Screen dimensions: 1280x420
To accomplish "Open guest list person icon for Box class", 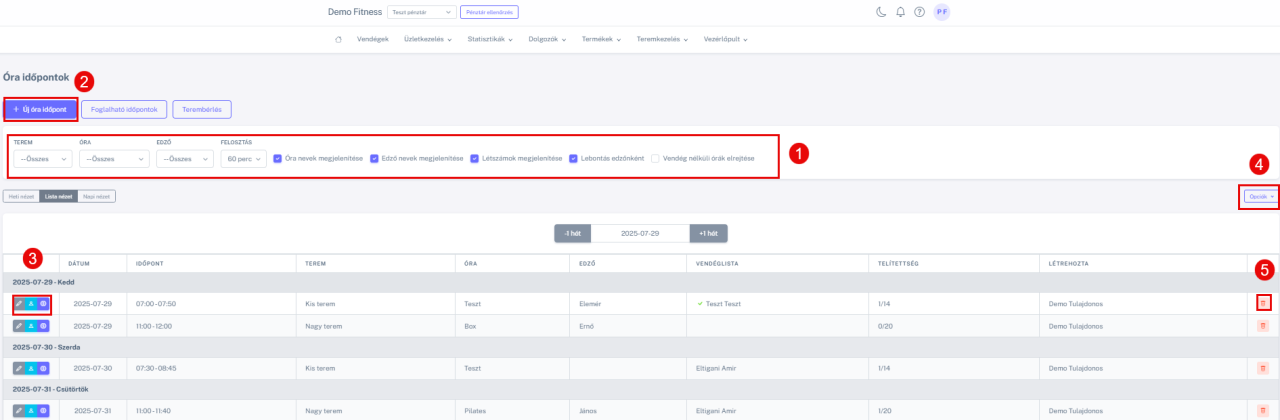I will click(31, 325).
